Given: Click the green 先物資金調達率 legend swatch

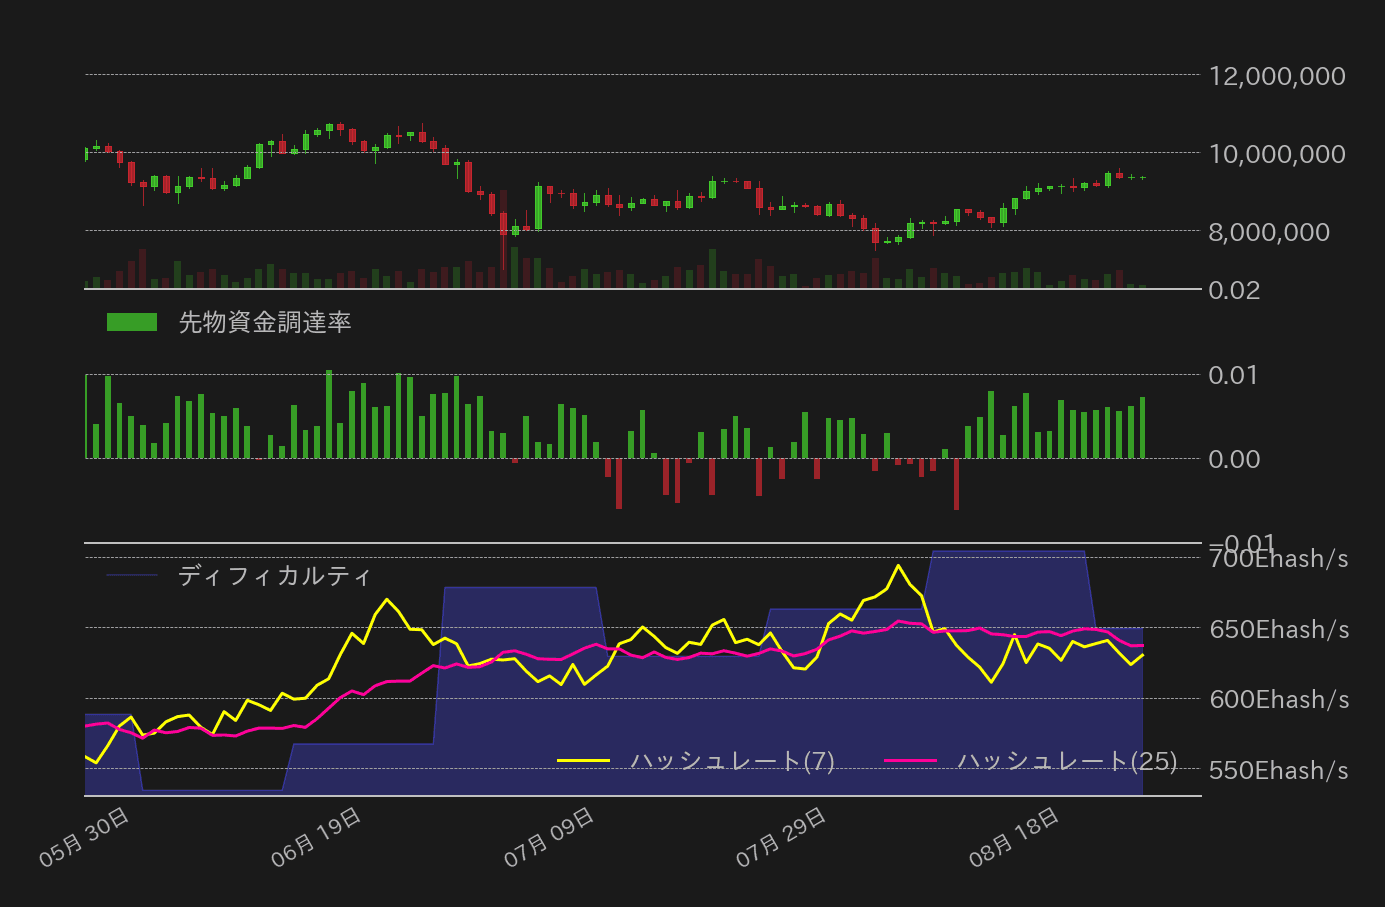Looking at the screenshot, I should point(132,322).
